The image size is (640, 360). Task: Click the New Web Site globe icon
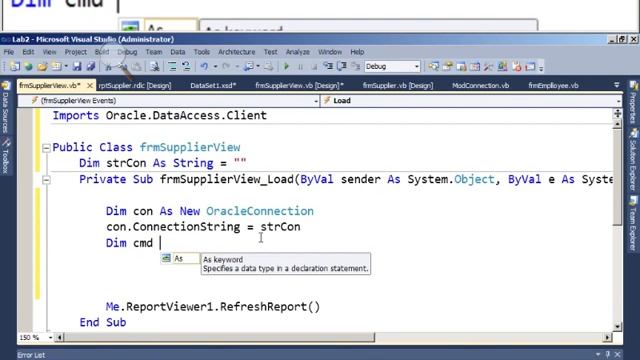(29, 66)
